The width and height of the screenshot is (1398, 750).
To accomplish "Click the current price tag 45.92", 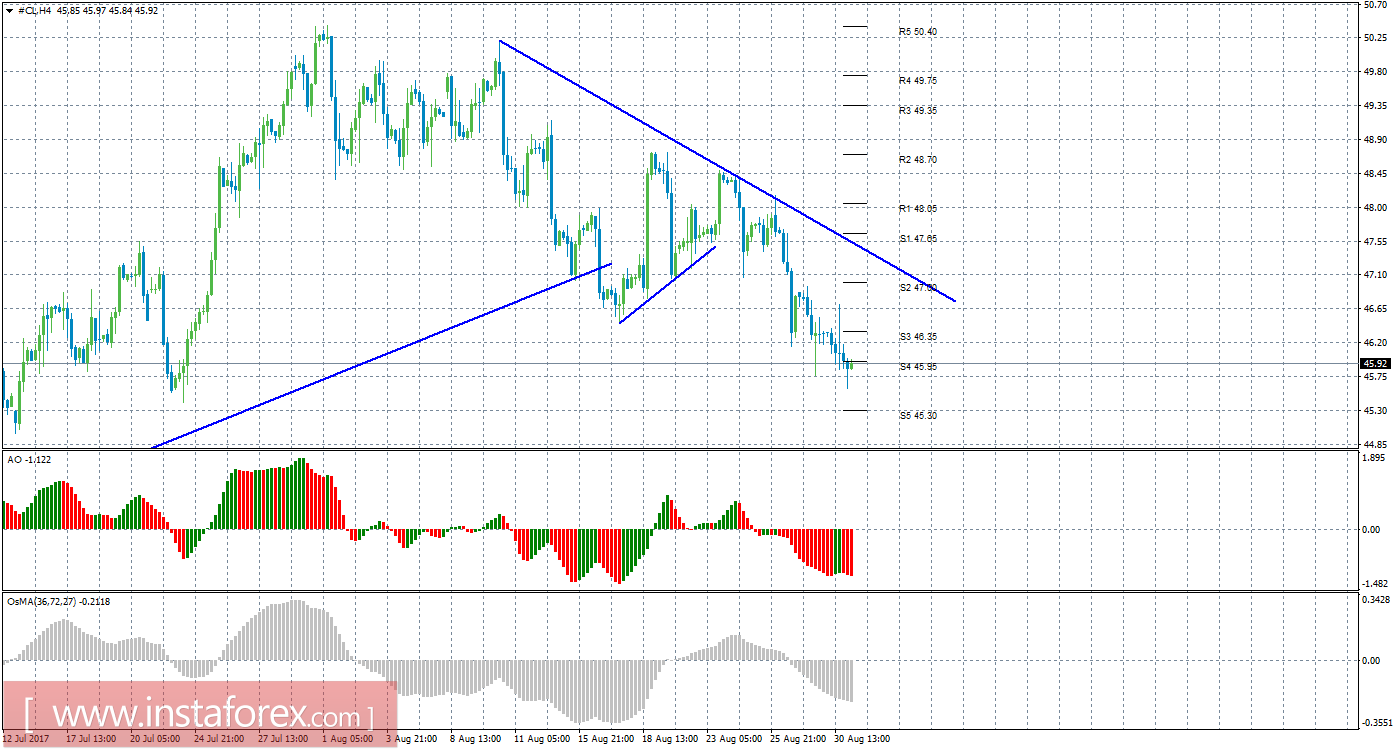I will [1376, 363].
